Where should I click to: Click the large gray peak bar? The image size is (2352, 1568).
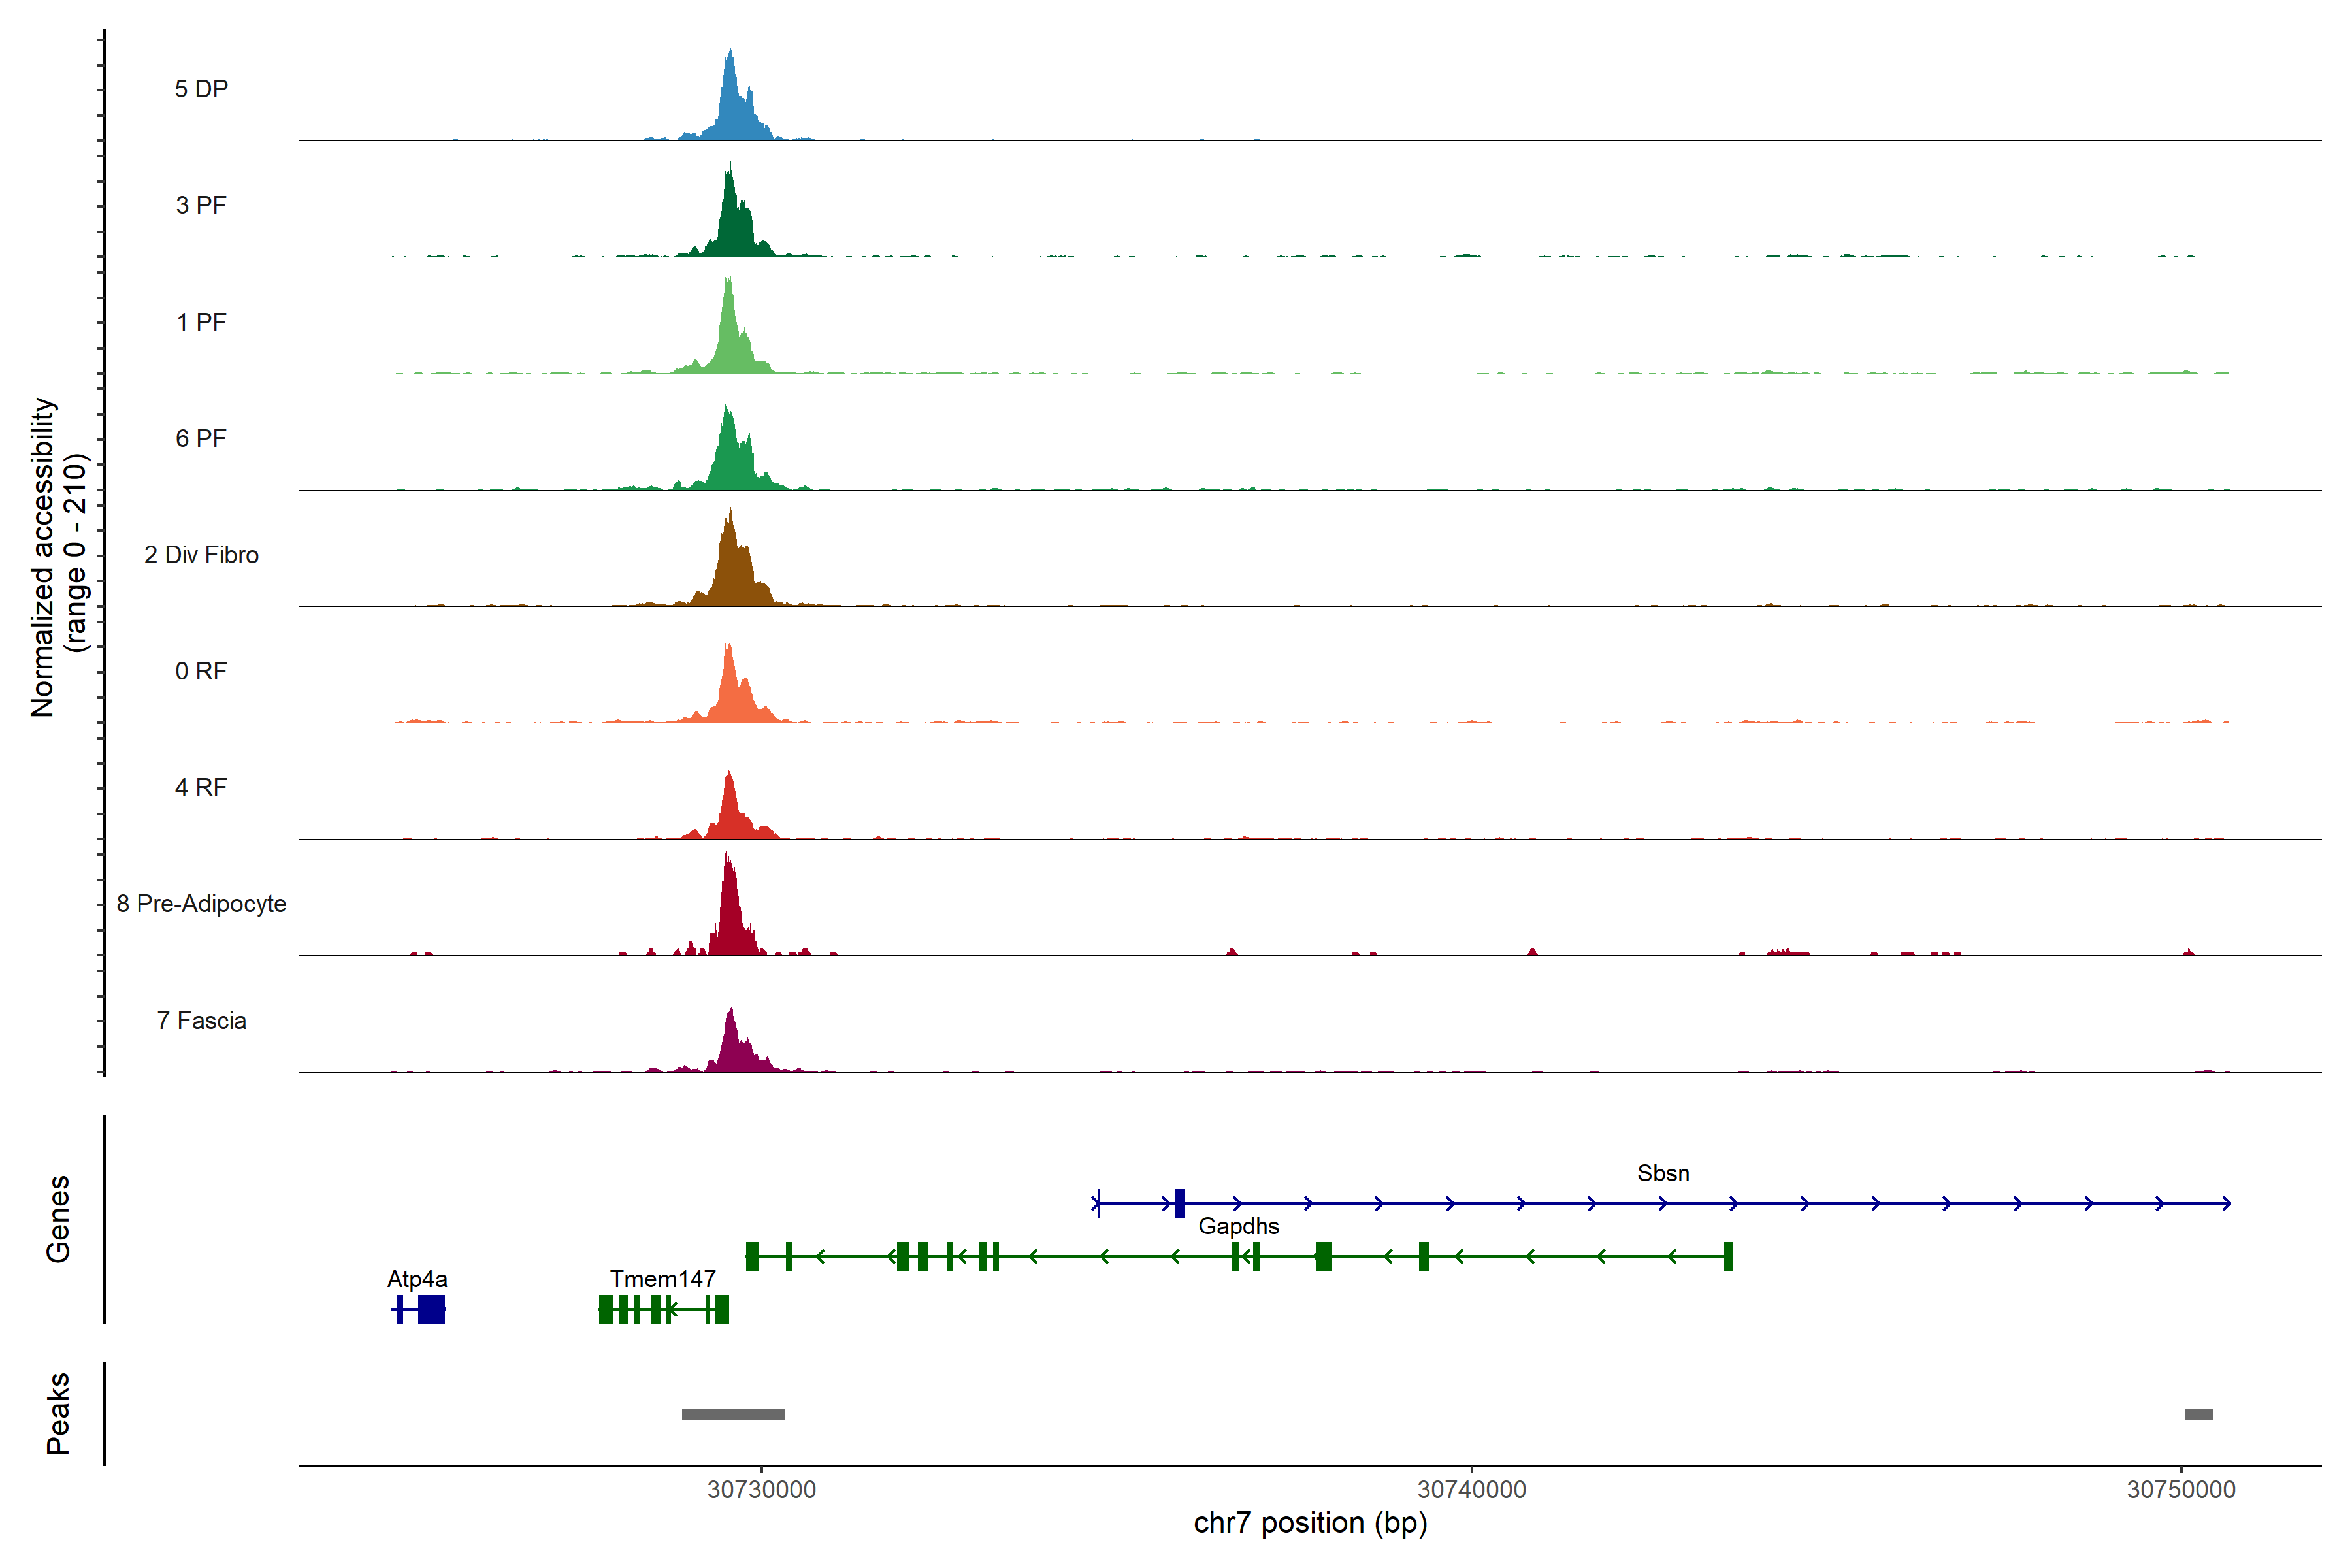pos(733,1414)
